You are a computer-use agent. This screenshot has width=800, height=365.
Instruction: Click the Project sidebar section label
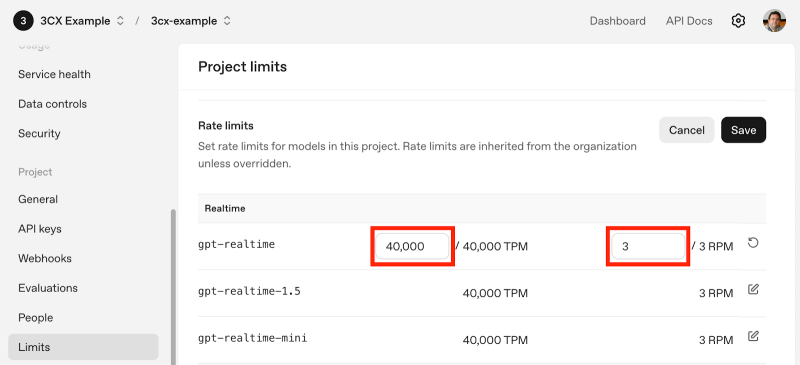[35, 172]
